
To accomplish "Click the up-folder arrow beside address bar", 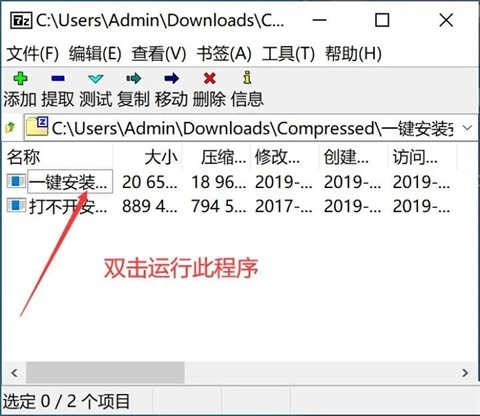I will coord(11,128).
